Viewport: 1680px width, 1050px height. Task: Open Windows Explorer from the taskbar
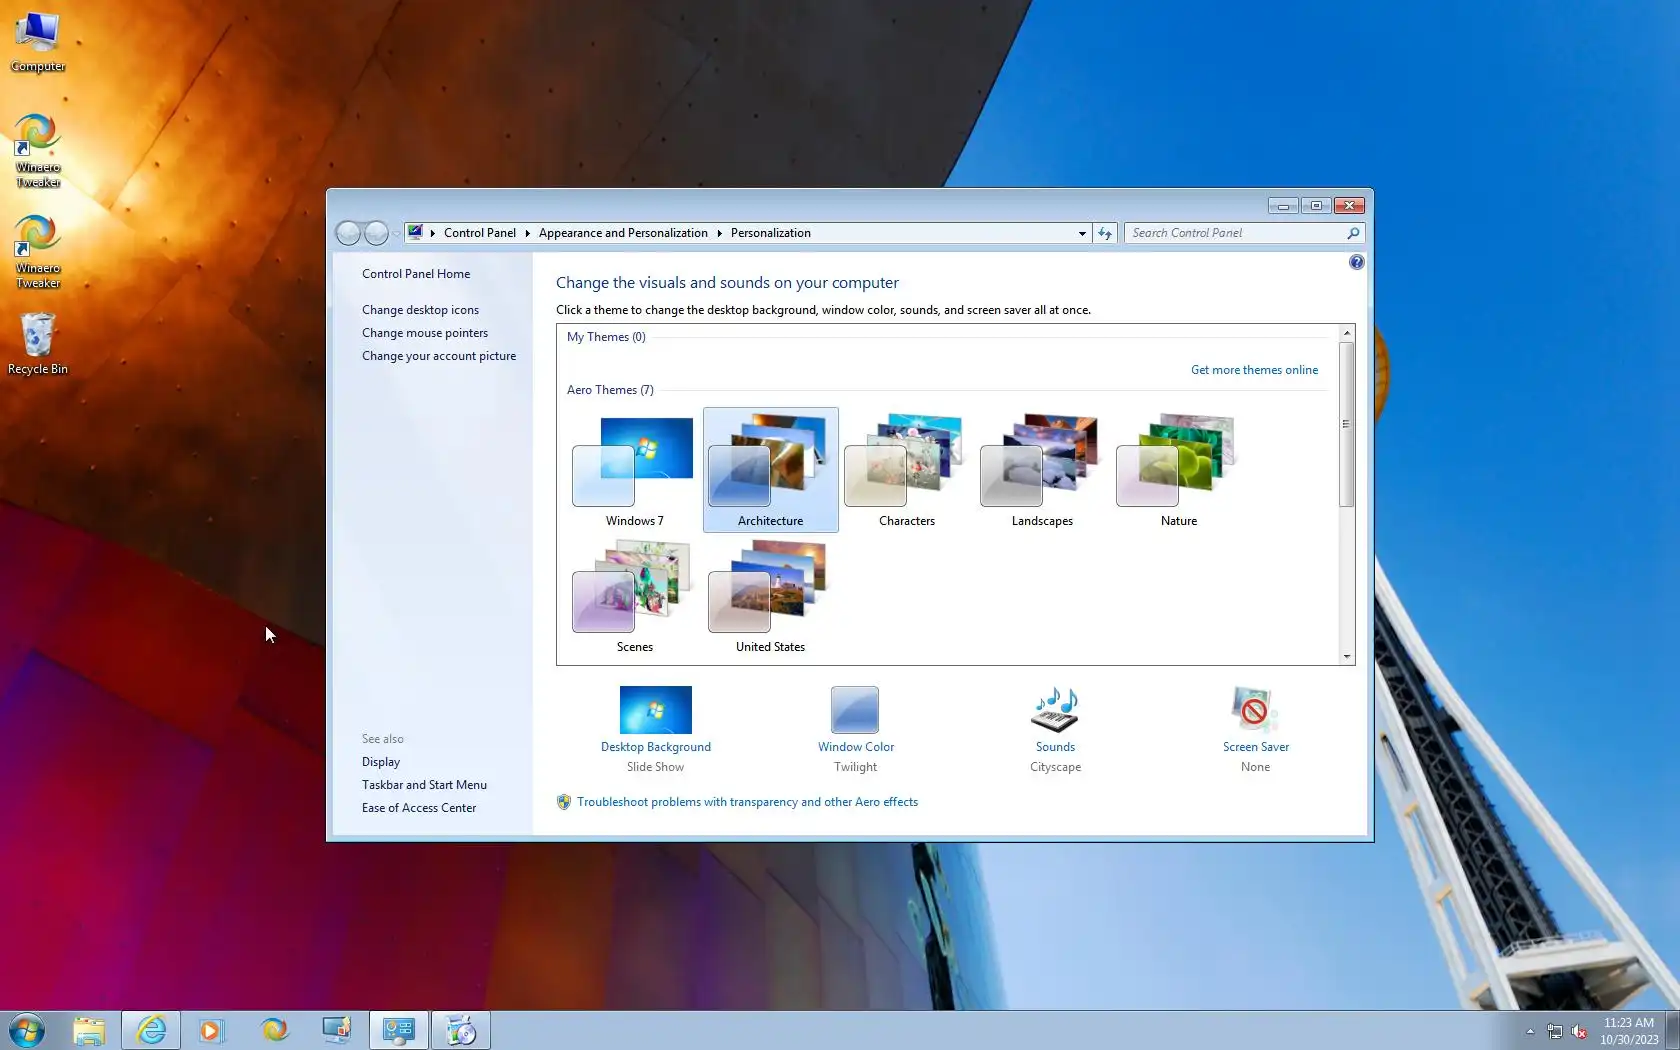click(x=89, y=1030)
